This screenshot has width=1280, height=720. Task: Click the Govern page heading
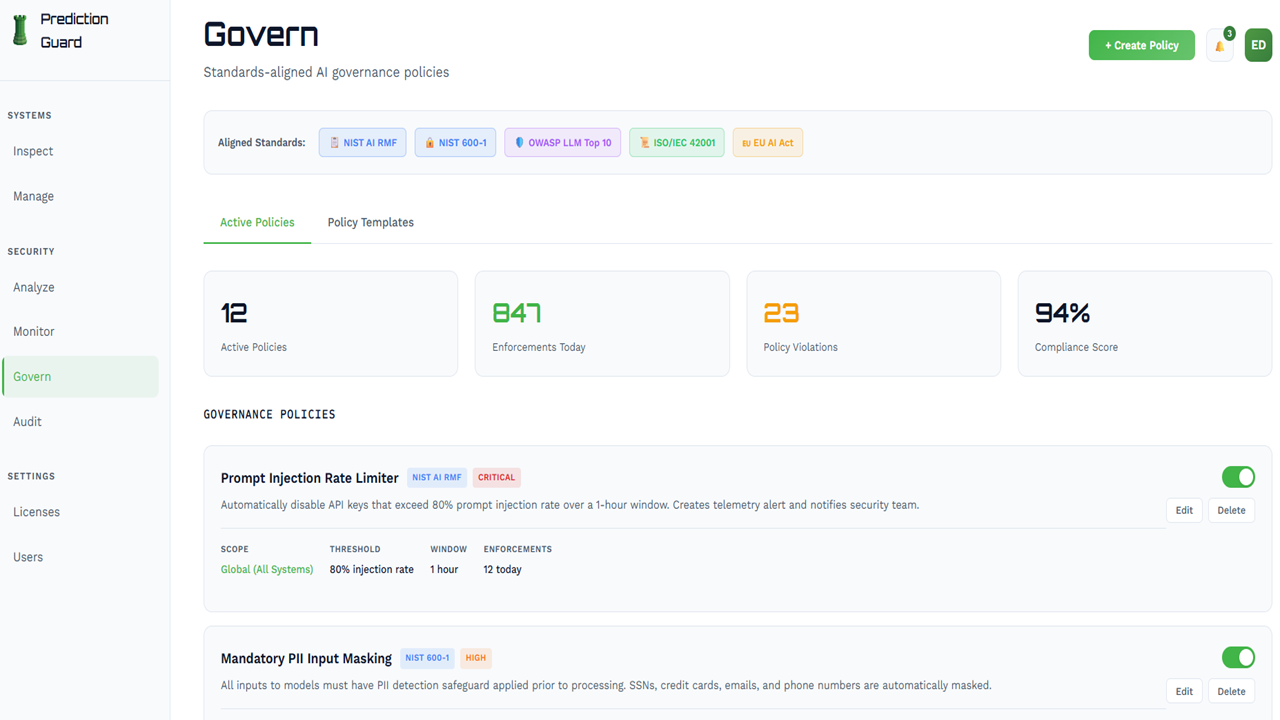261,35
